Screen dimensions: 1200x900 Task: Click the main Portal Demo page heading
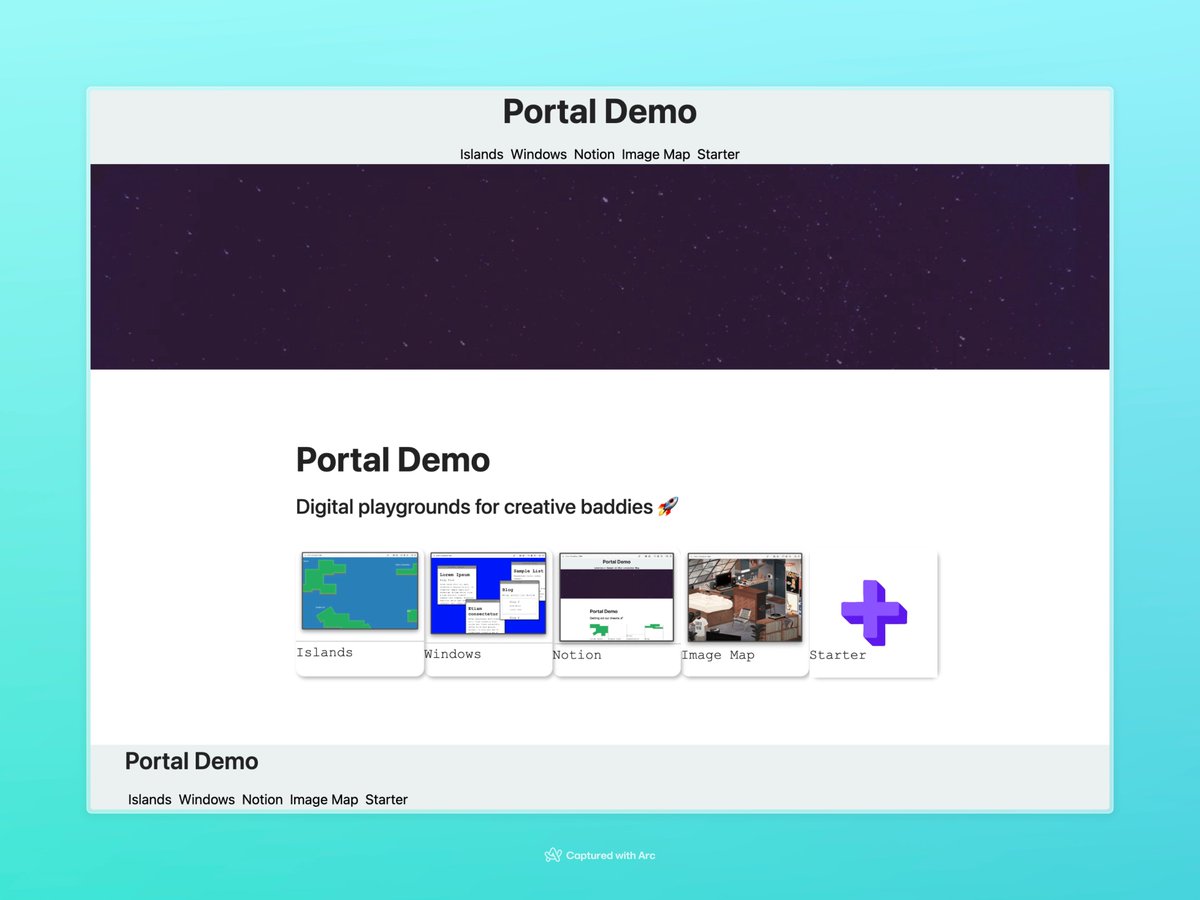tap(393, 460)
